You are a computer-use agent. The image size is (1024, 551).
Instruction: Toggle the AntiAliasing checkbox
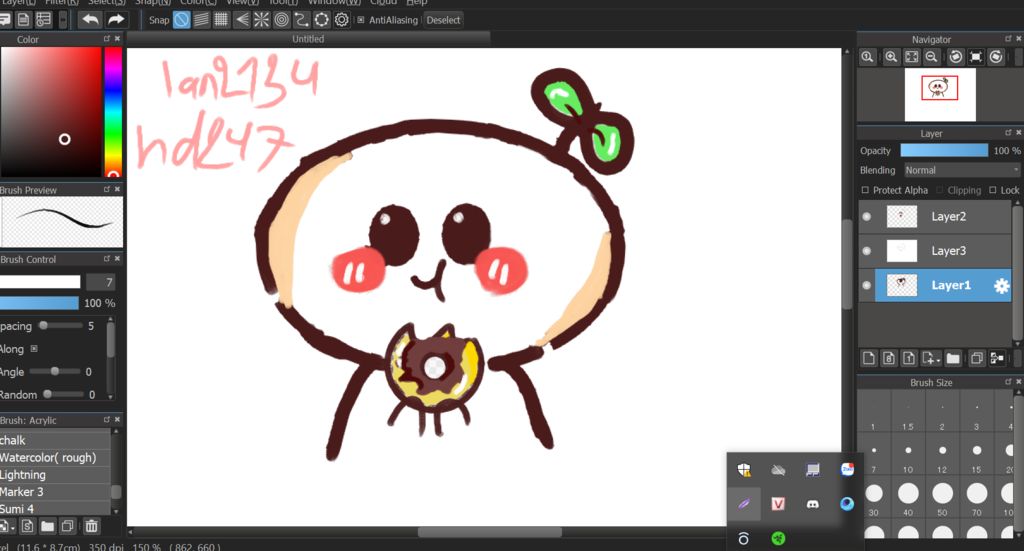360,20
